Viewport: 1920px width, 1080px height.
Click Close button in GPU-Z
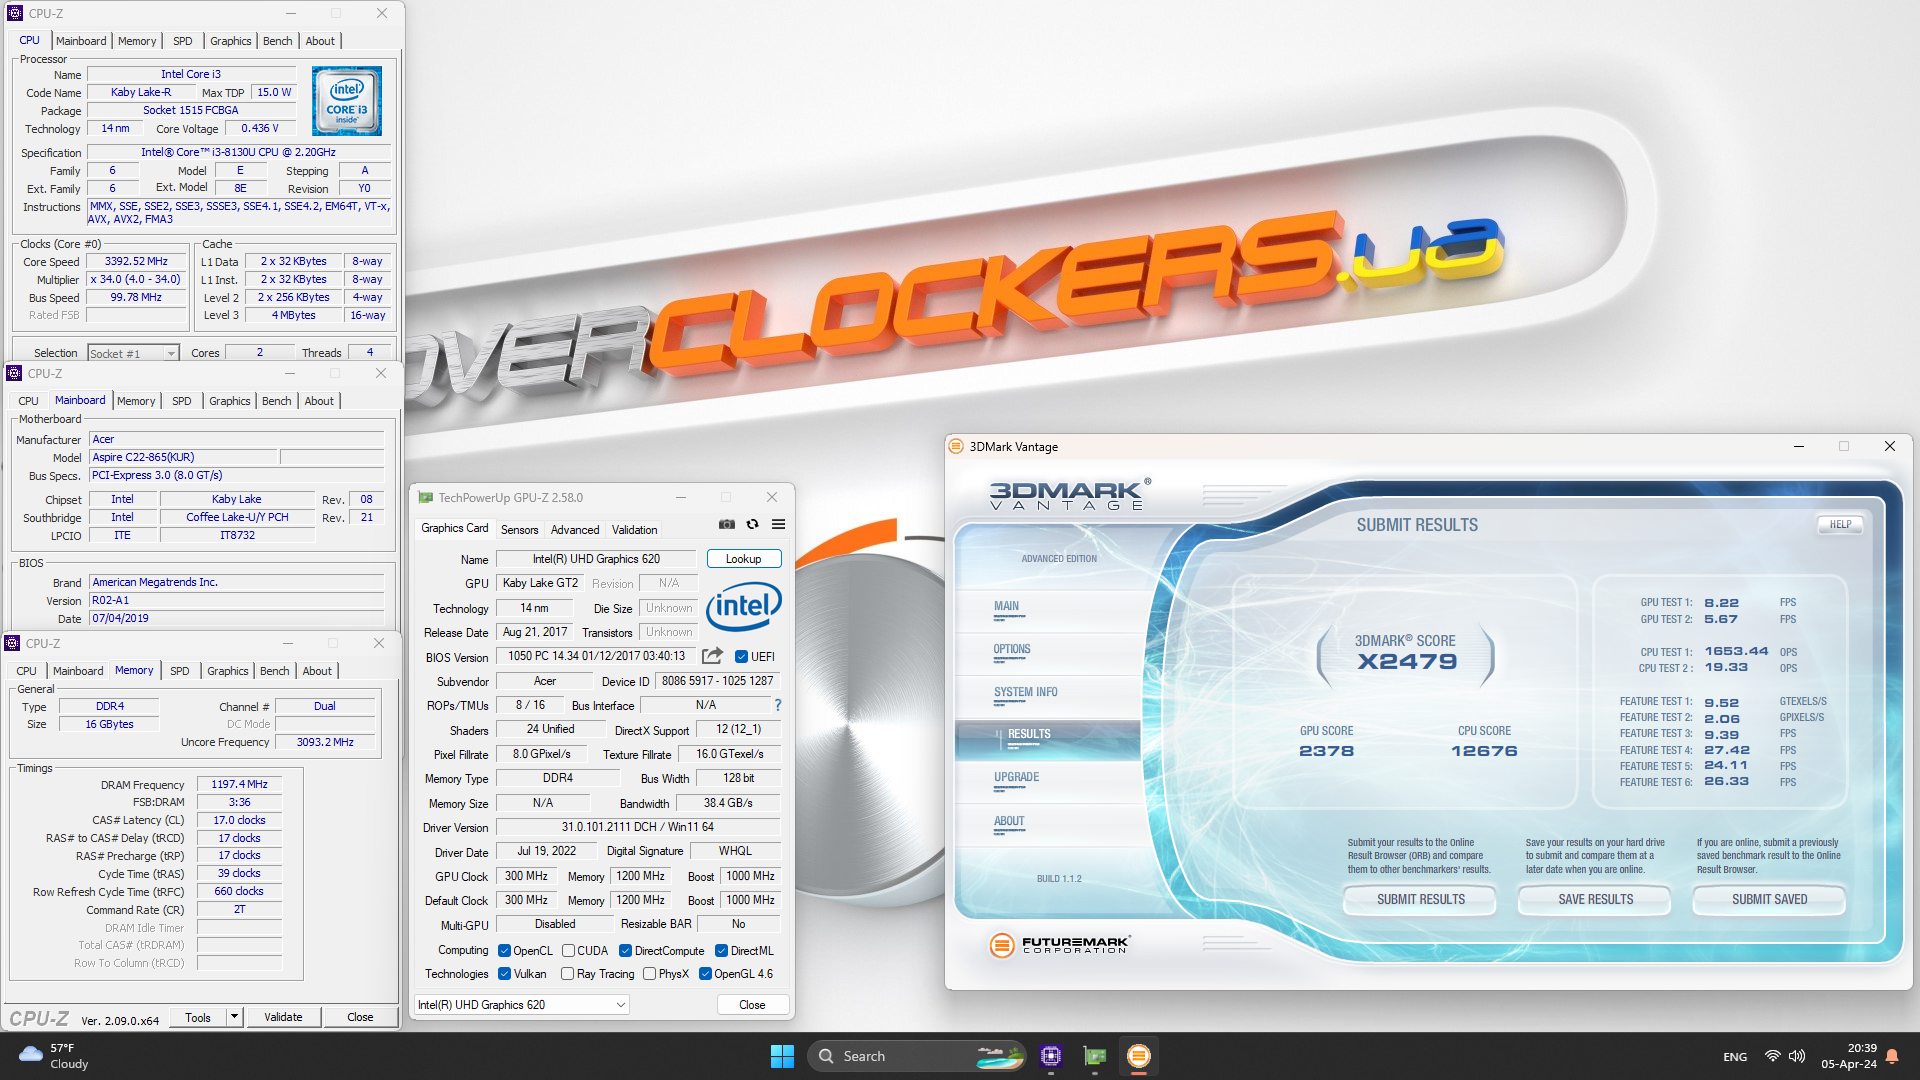click(752, 1004)
